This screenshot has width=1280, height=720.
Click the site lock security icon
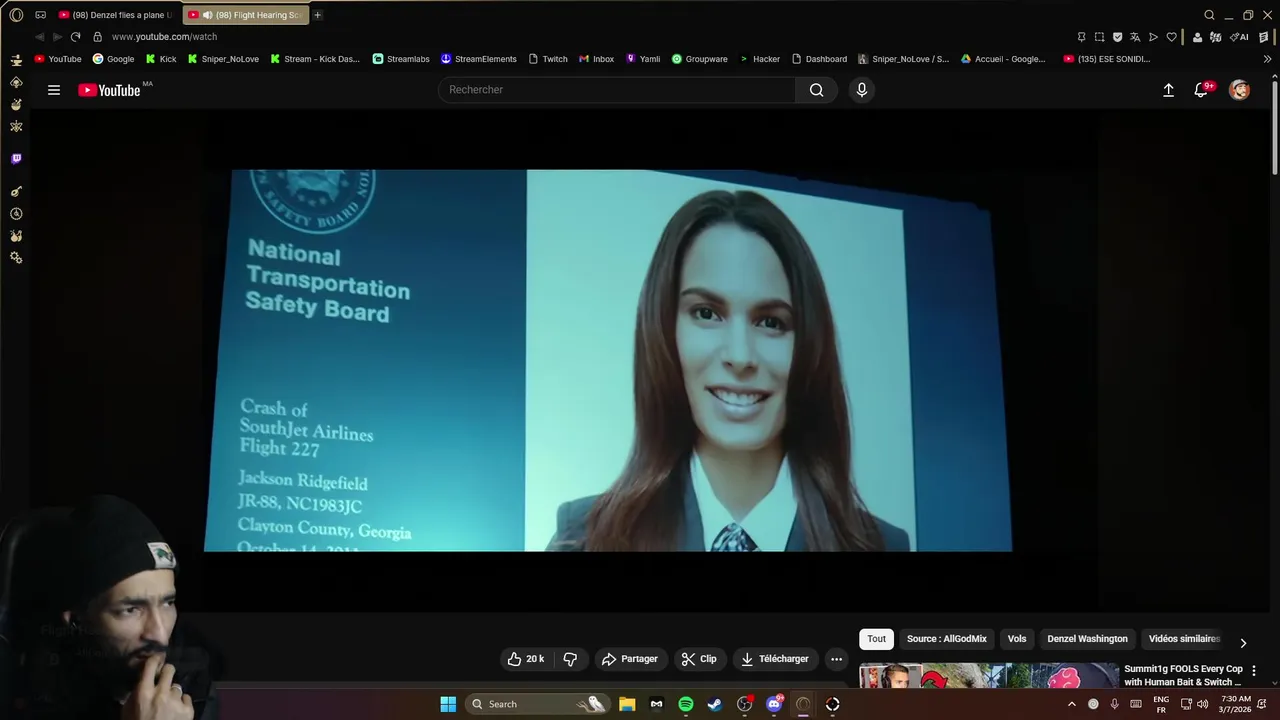(x=97, y=37)
